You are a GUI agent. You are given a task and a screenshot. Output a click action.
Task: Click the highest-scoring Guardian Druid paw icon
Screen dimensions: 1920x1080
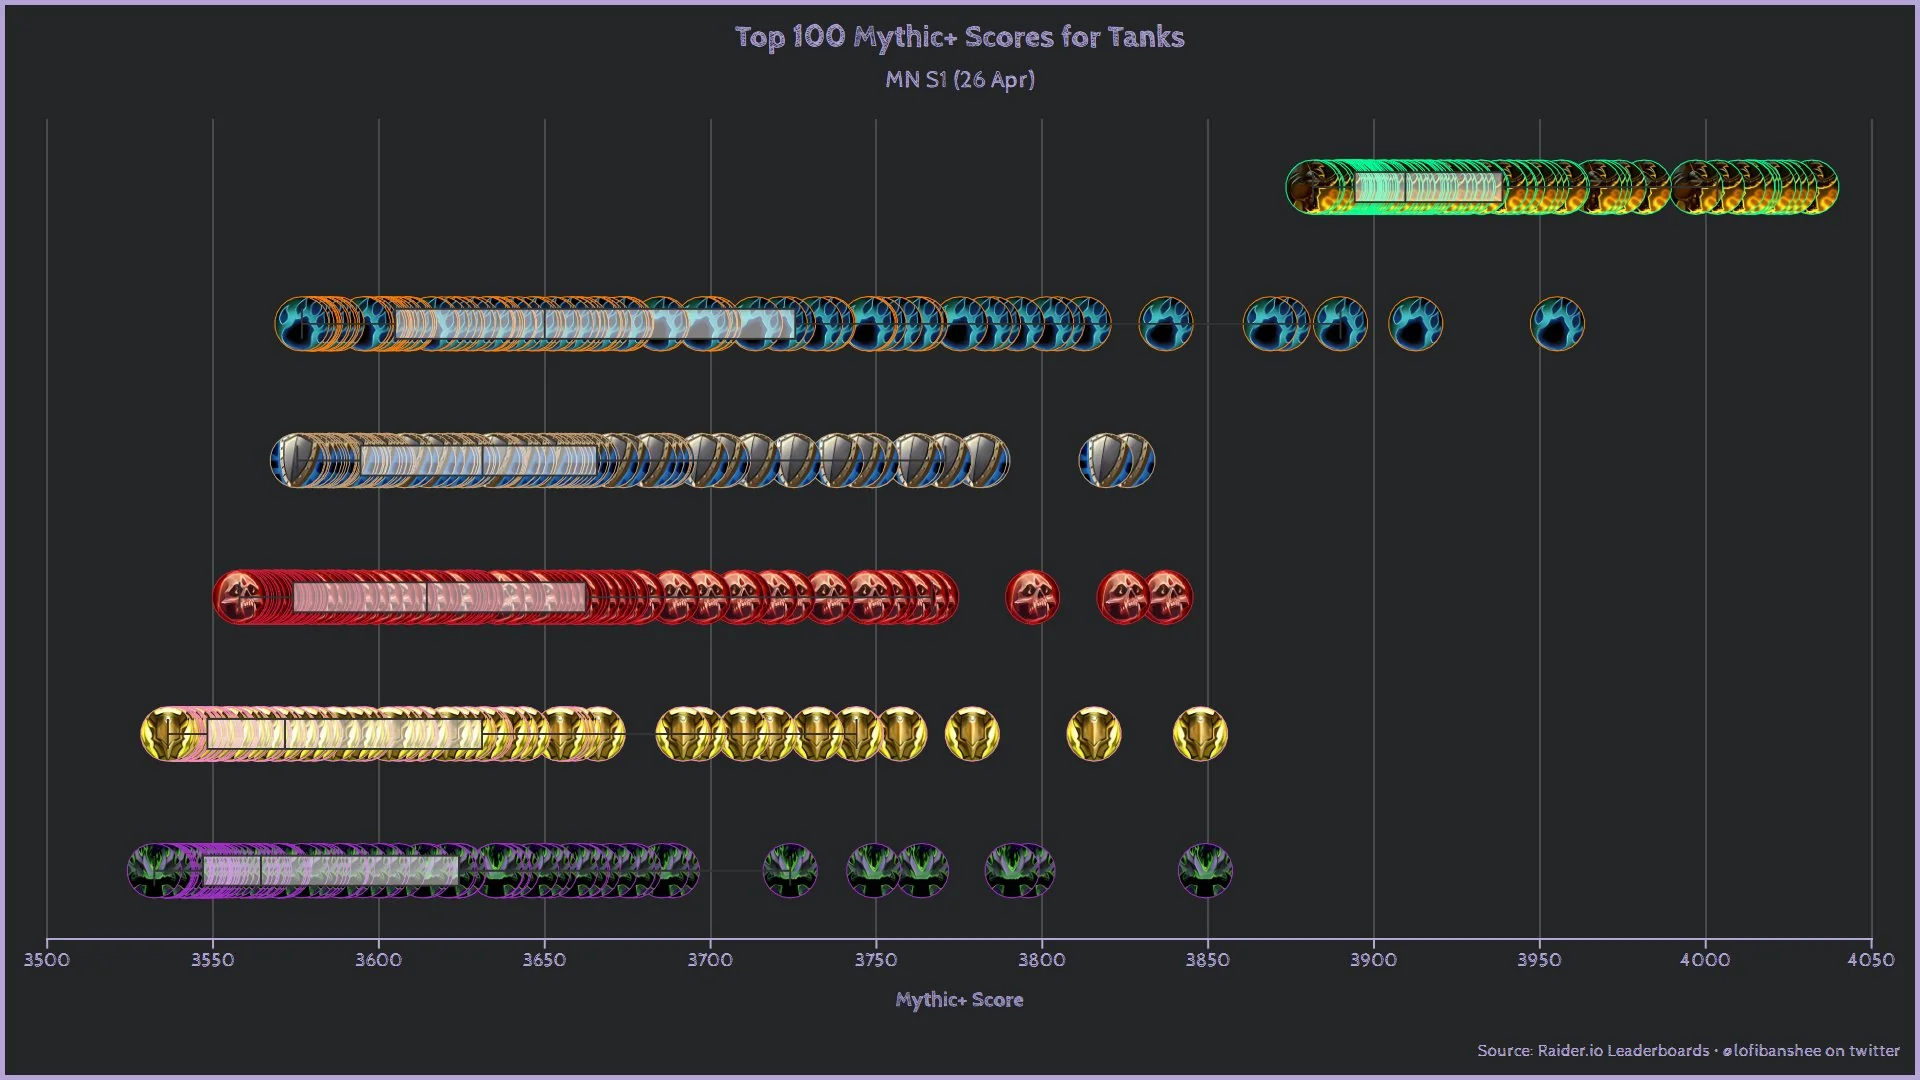[x=1557, y=324]
